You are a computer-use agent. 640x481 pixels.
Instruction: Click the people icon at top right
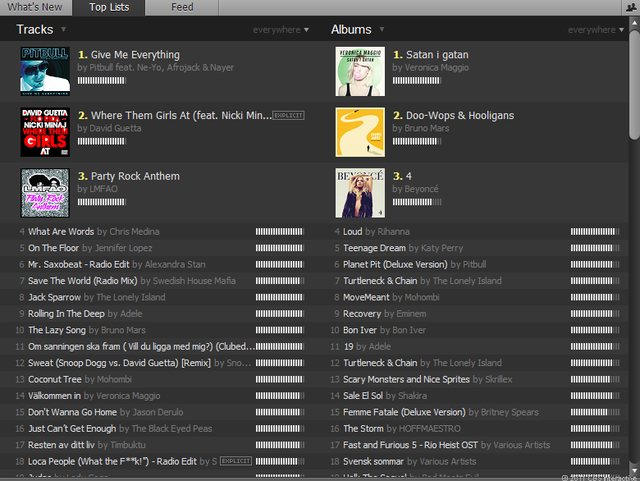point(631,7)
